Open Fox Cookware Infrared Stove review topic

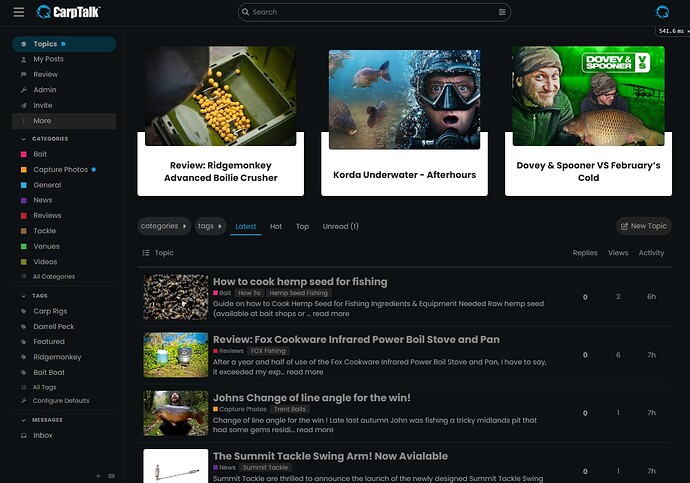356,340
